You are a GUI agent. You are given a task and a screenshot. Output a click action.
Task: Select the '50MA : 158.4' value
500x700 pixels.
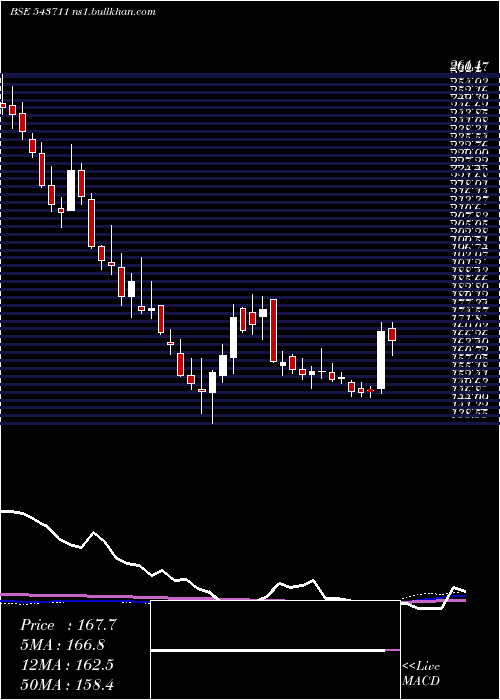click(x=67, y=684)
